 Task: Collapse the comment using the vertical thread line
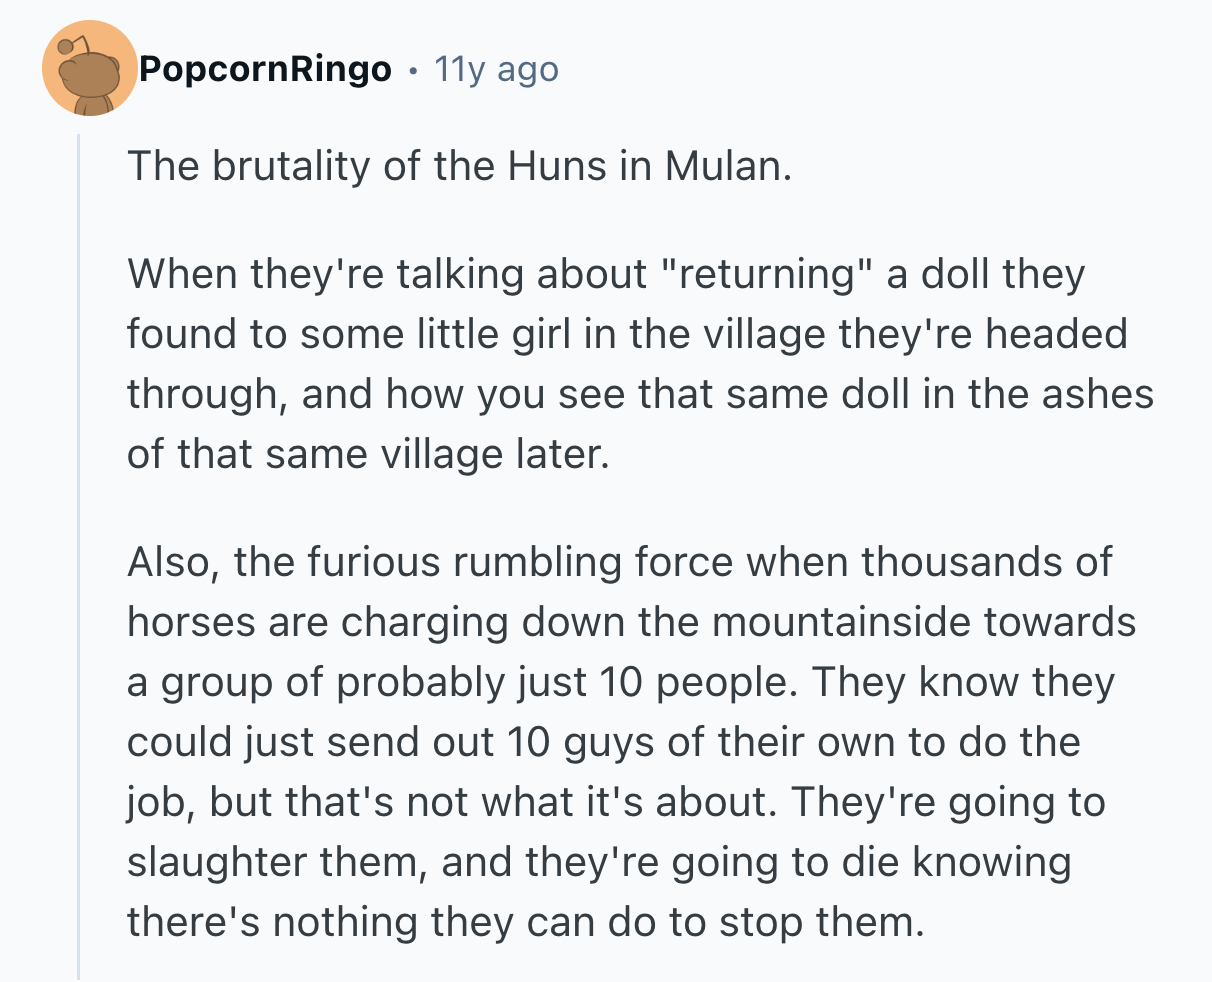click(79, 550)
